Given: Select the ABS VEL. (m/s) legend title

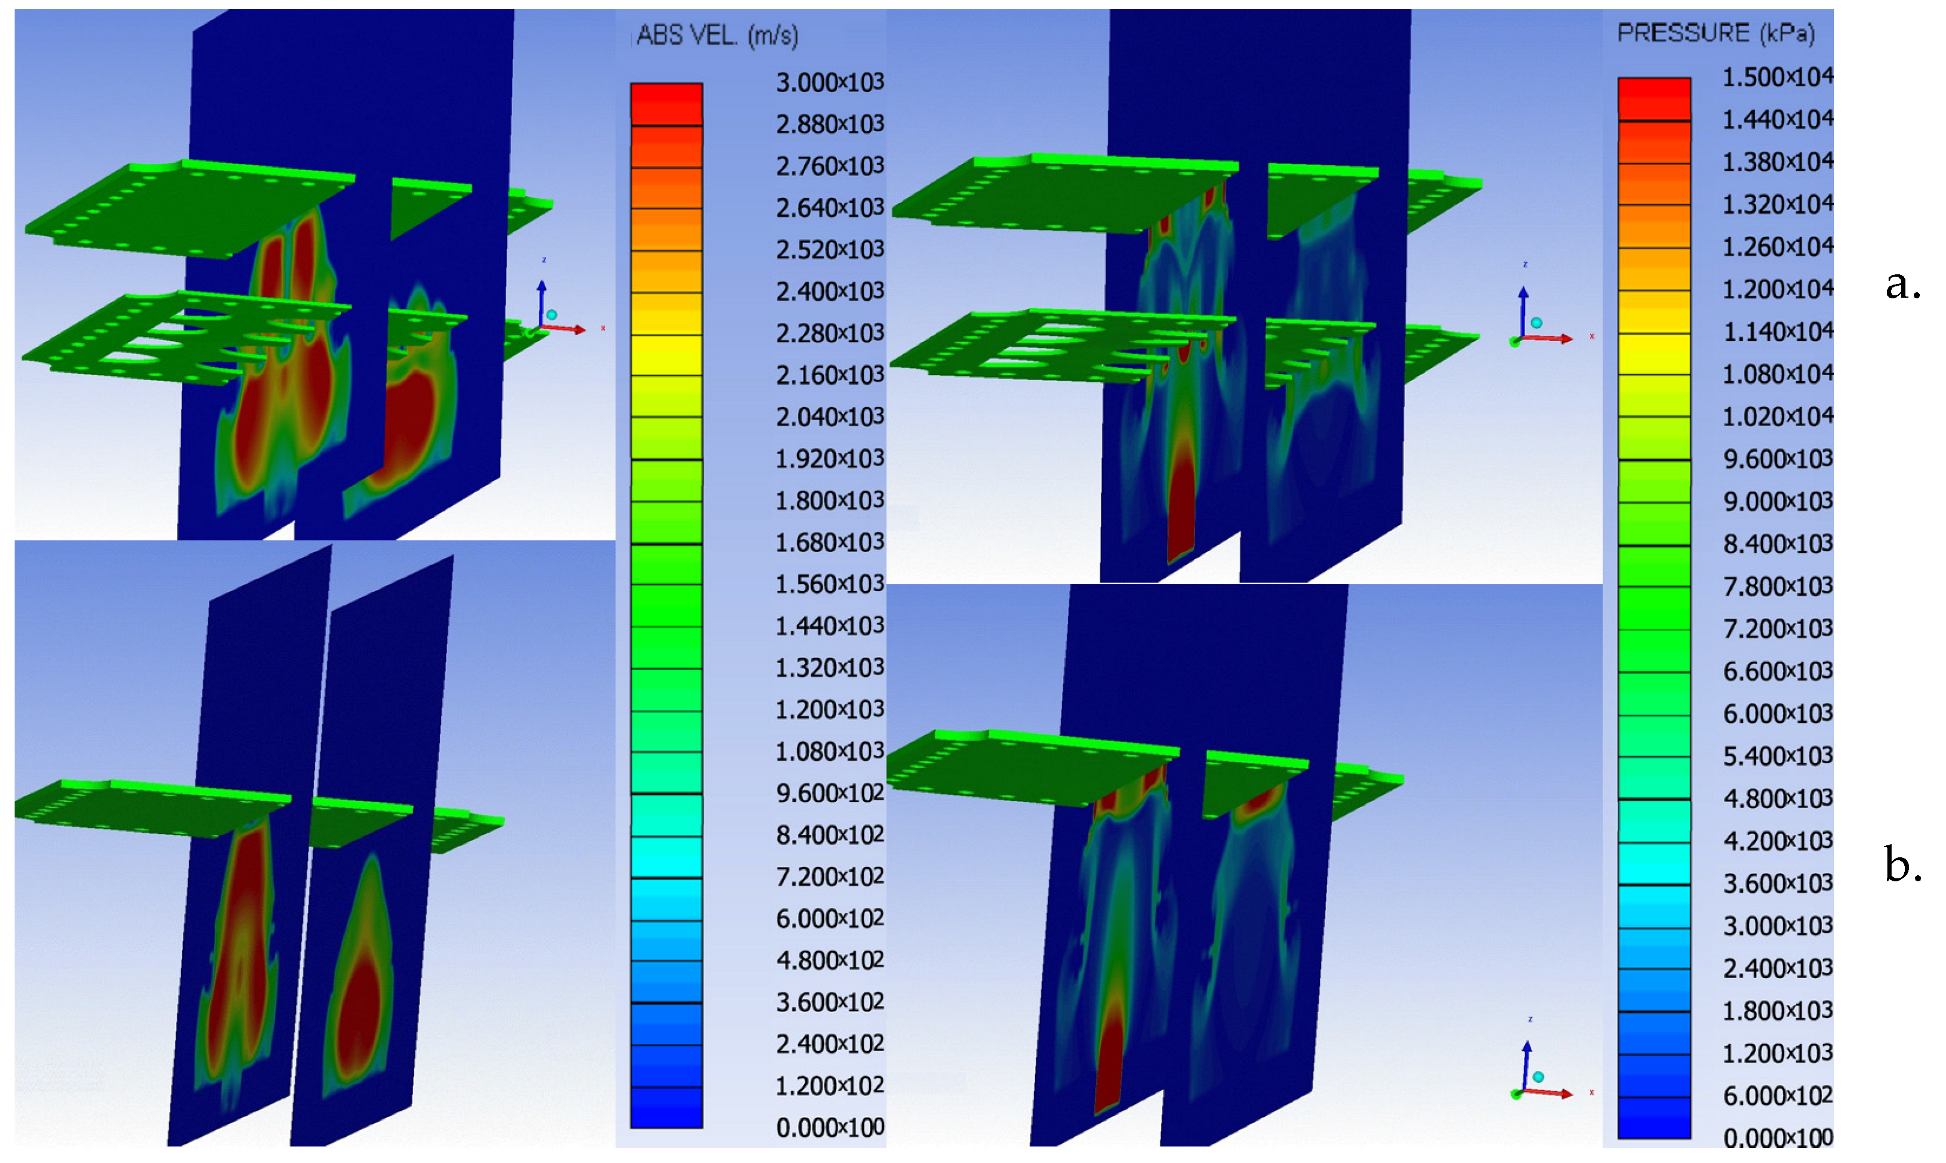Looking at the screenshot, I should pyautogui.click(x=717, y=36).
